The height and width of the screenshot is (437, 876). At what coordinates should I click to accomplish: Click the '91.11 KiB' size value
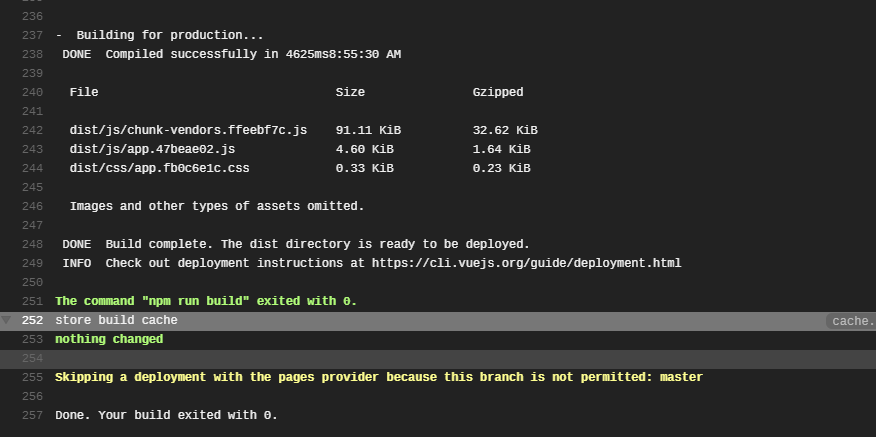pos(368,130)
